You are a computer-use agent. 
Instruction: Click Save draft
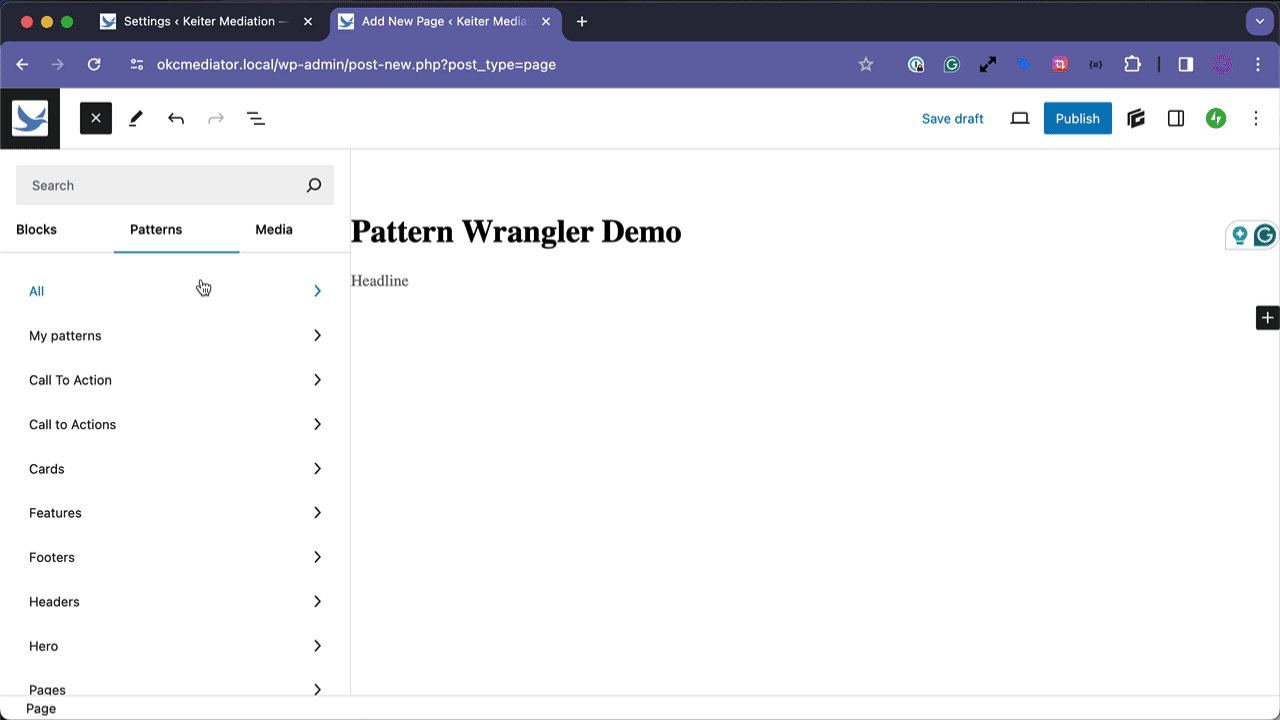point(953,118)
